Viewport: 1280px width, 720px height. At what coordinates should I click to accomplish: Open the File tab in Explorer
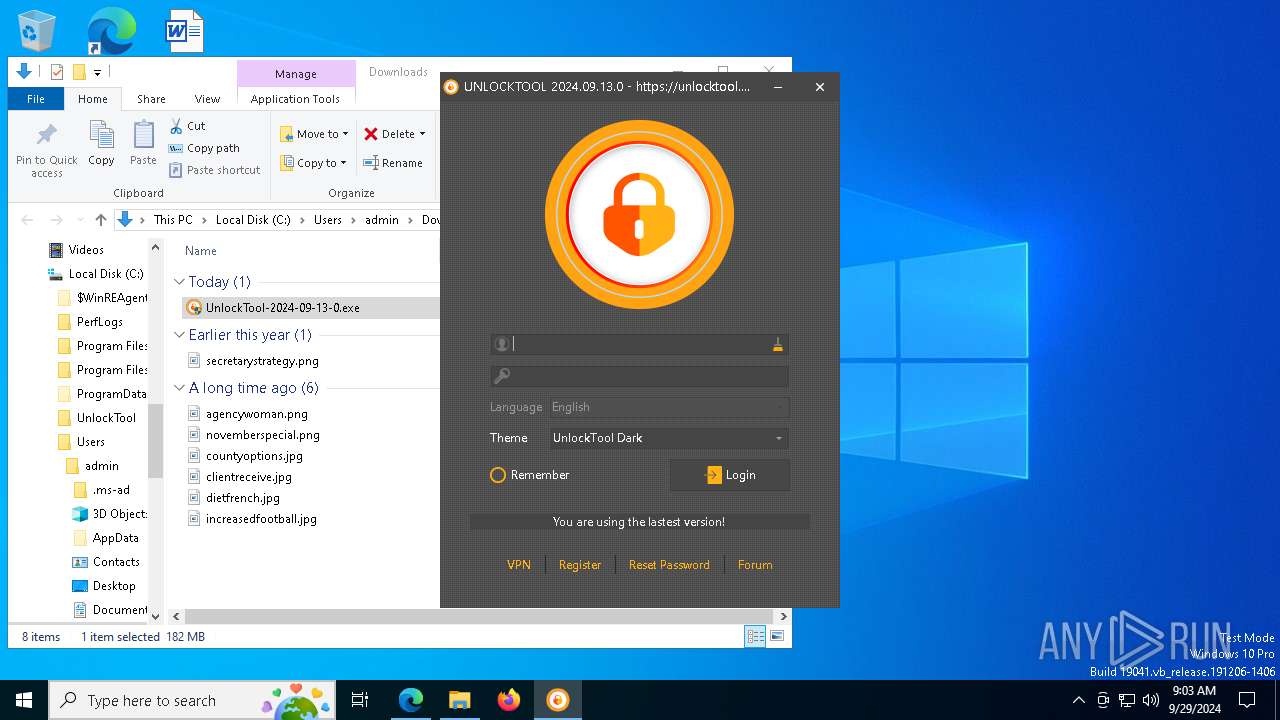click(x=36, y=99)
